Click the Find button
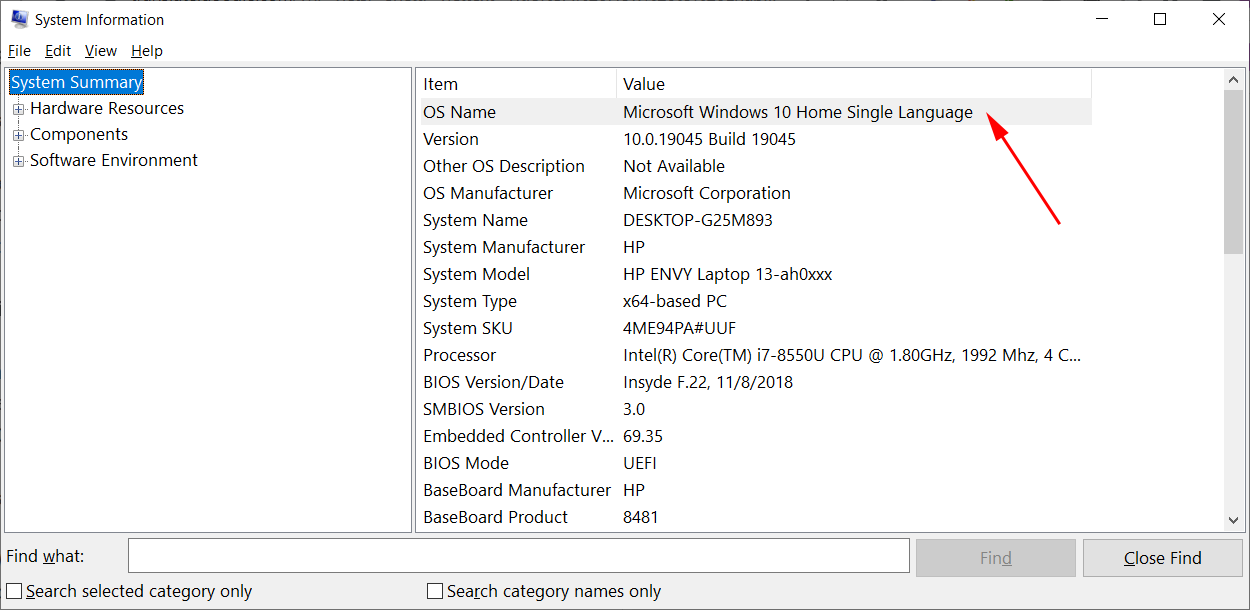The width and height of the screenshot is (1250, 610). click(x=996, y=558)
